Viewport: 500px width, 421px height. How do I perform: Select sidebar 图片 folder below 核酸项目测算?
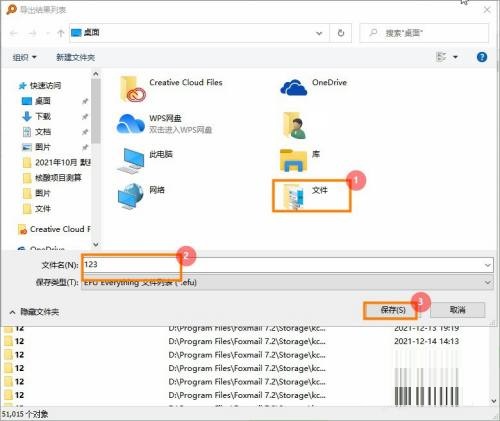(37, 193)
